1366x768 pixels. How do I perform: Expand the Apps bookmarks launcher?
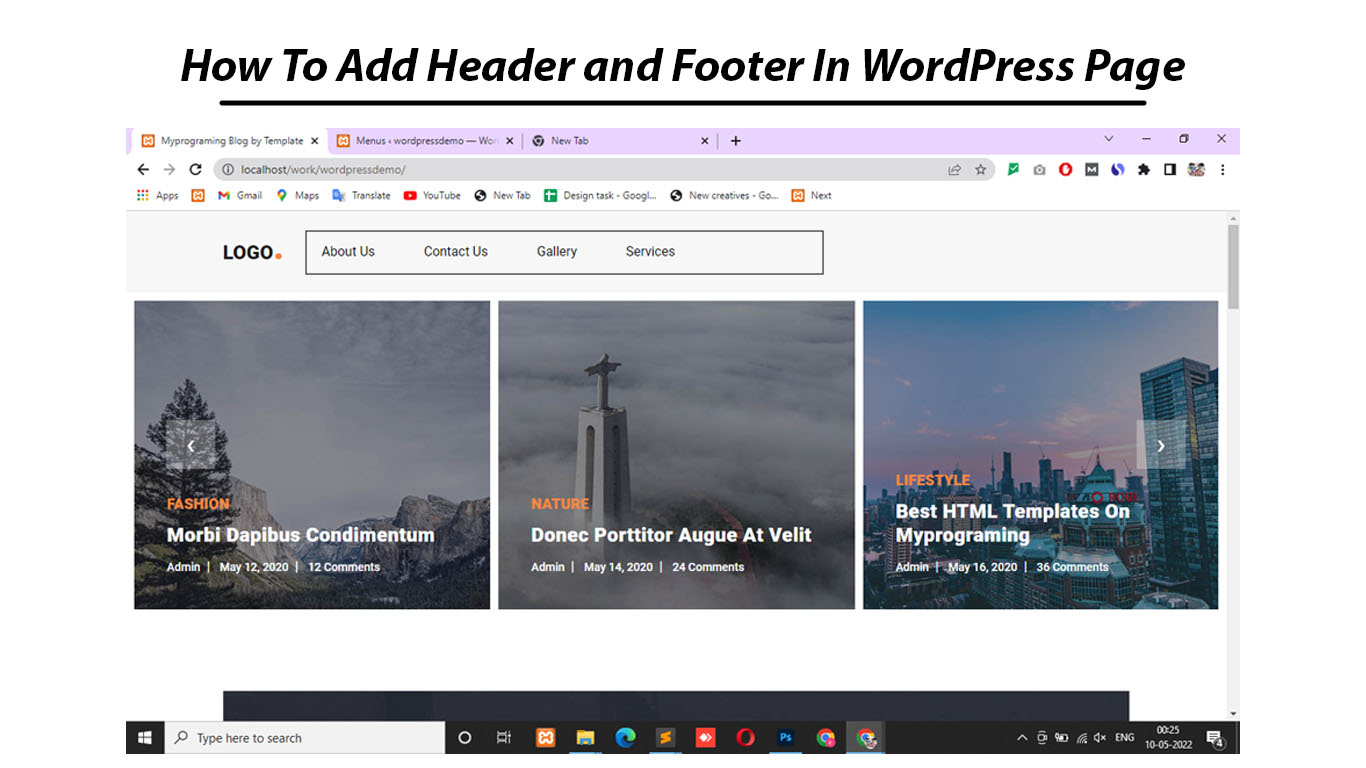[x=156, y=195]
